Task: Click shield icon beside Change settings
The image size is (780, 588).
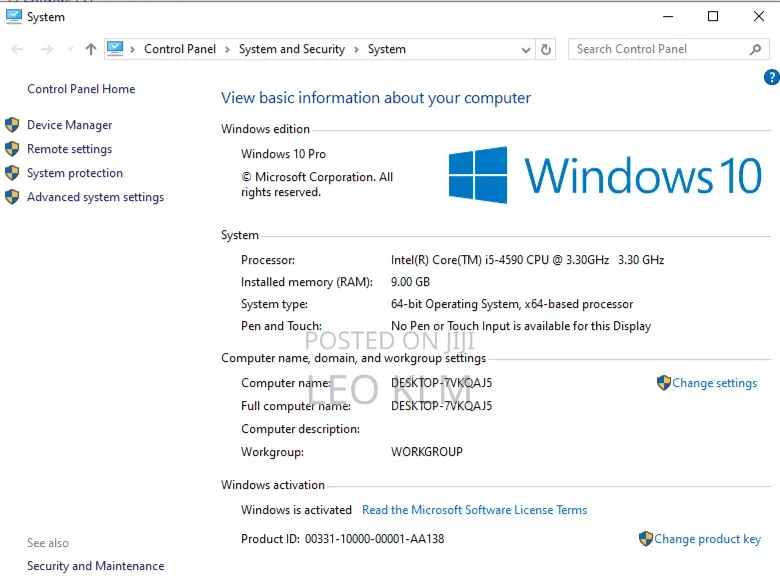Action: click(664, 383)
